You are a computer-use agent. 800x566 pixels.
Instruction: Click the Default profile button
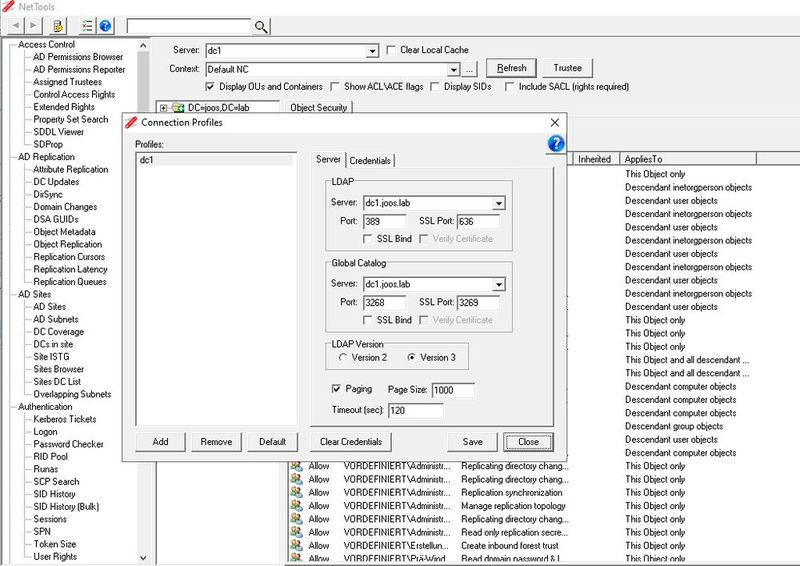(x=272, y=442)
